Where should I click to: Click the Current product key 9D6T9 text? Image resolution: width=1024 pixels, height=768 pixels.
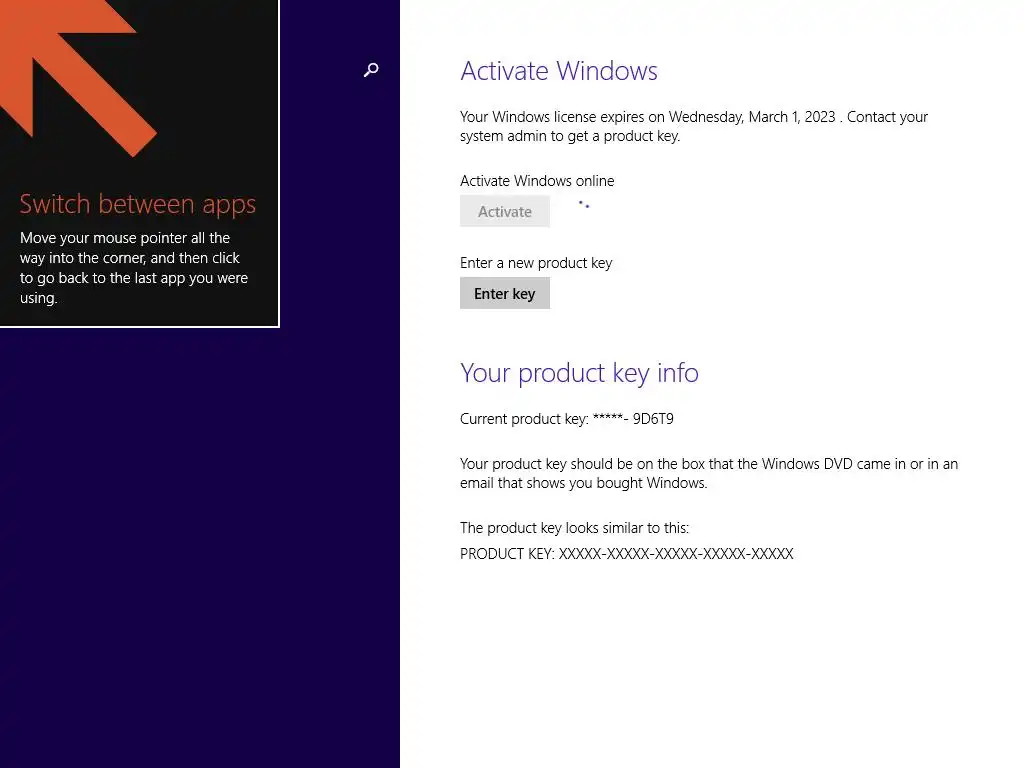pos(566,419)
